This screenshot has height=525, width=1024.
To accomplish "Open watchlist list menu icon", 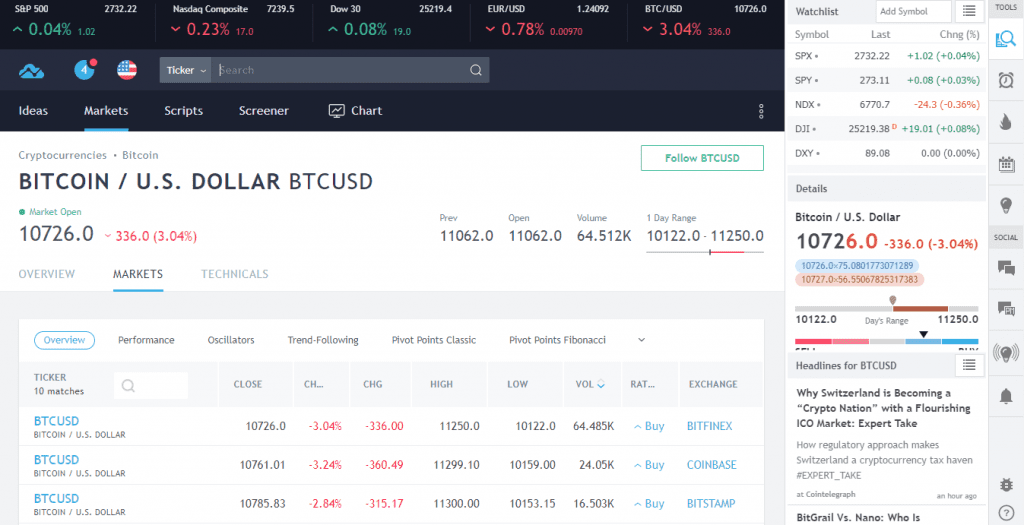I will tap(969, 11).
